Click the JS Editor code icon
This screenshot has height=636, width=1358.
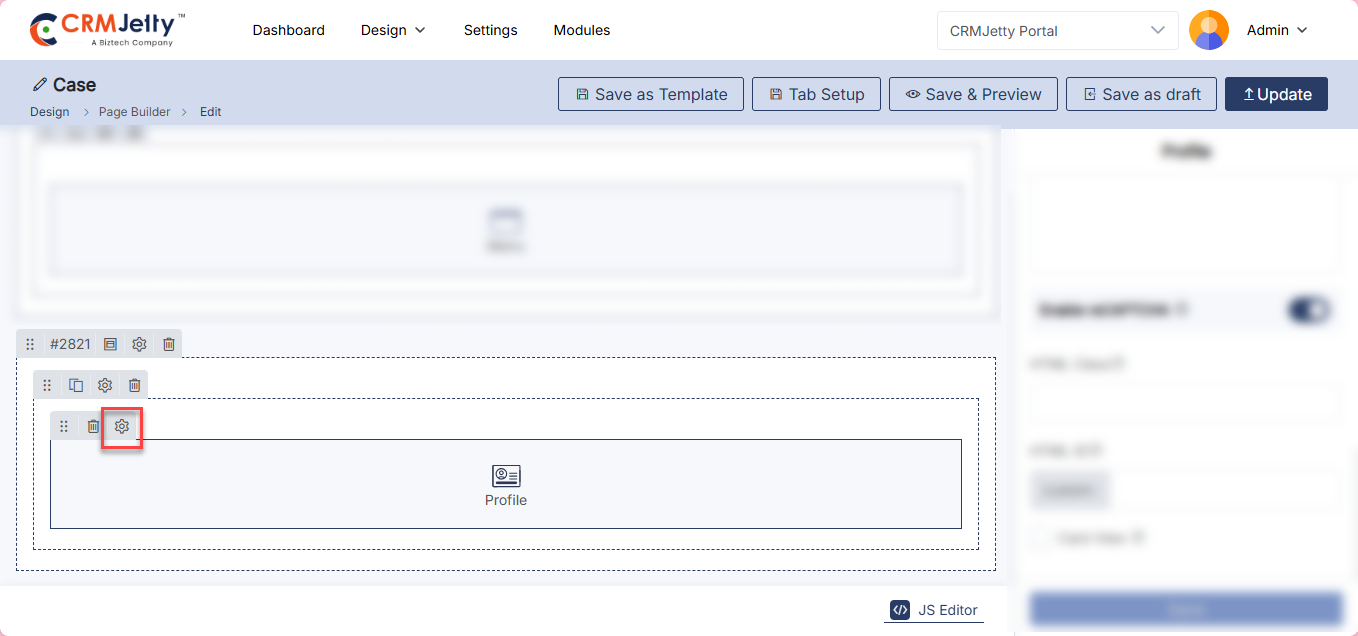(x=900, y=610)
